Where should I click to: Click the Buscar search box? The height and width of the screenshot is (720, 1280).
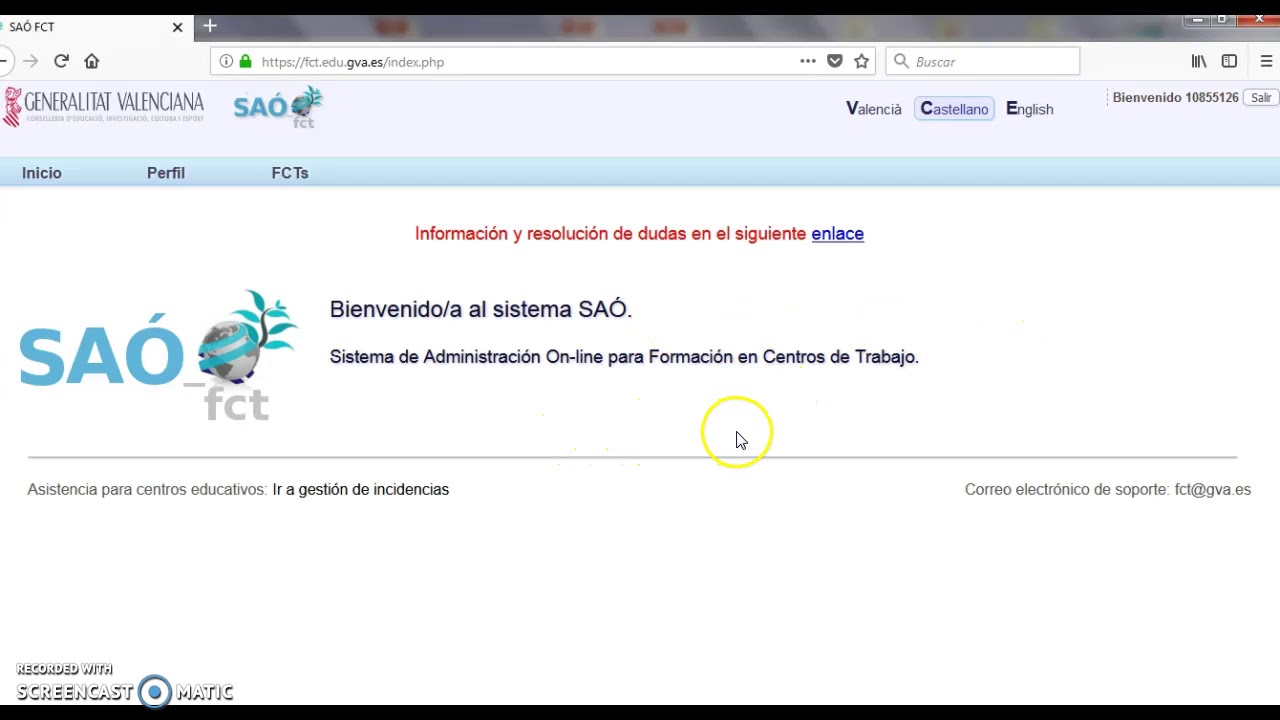982,61
